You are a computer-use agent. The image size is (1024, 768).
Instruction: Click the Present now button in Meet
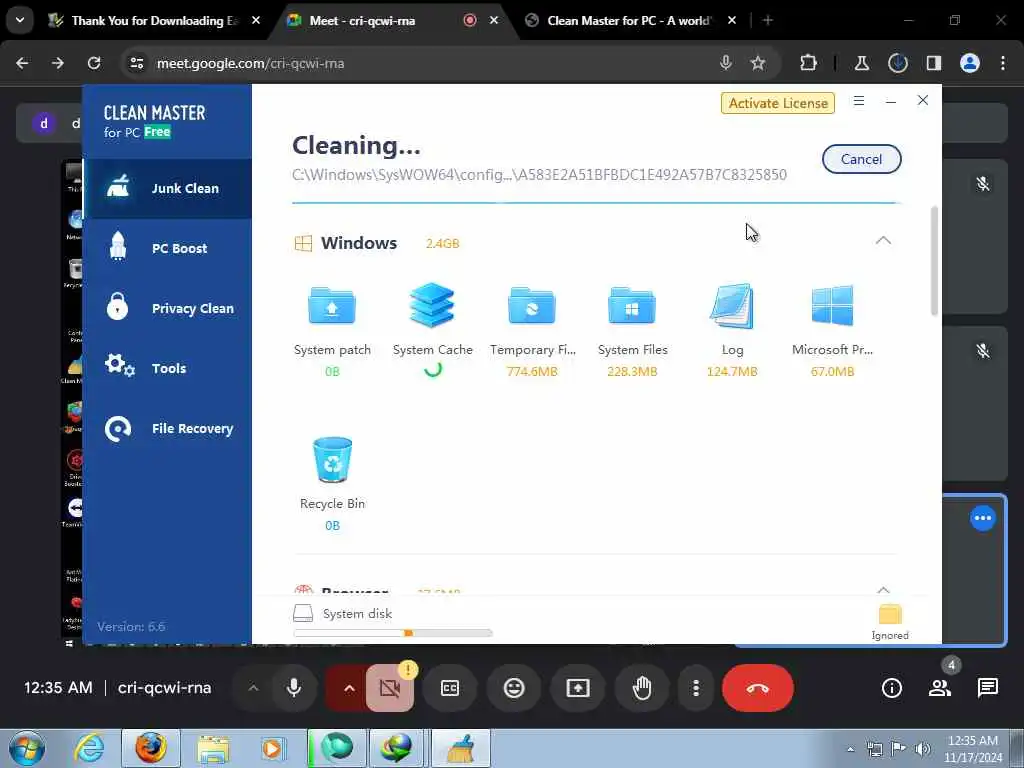(x=578, y=688)
